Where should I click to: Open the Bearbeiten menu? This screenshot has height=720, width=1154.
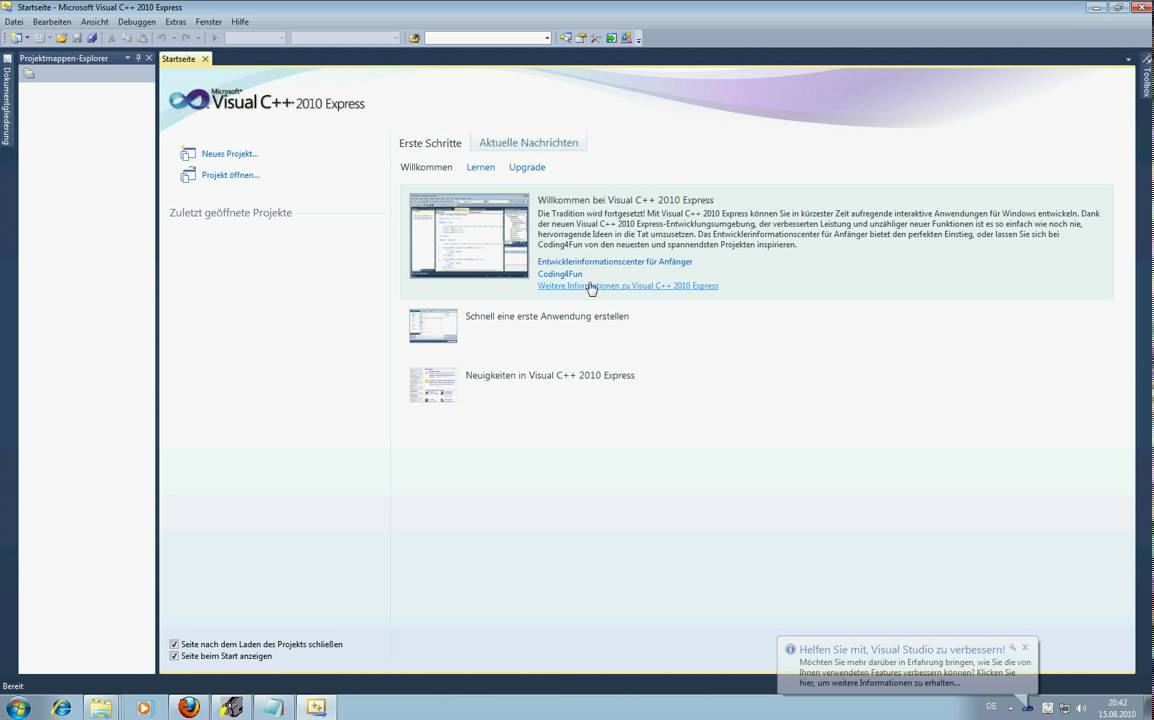52,22
